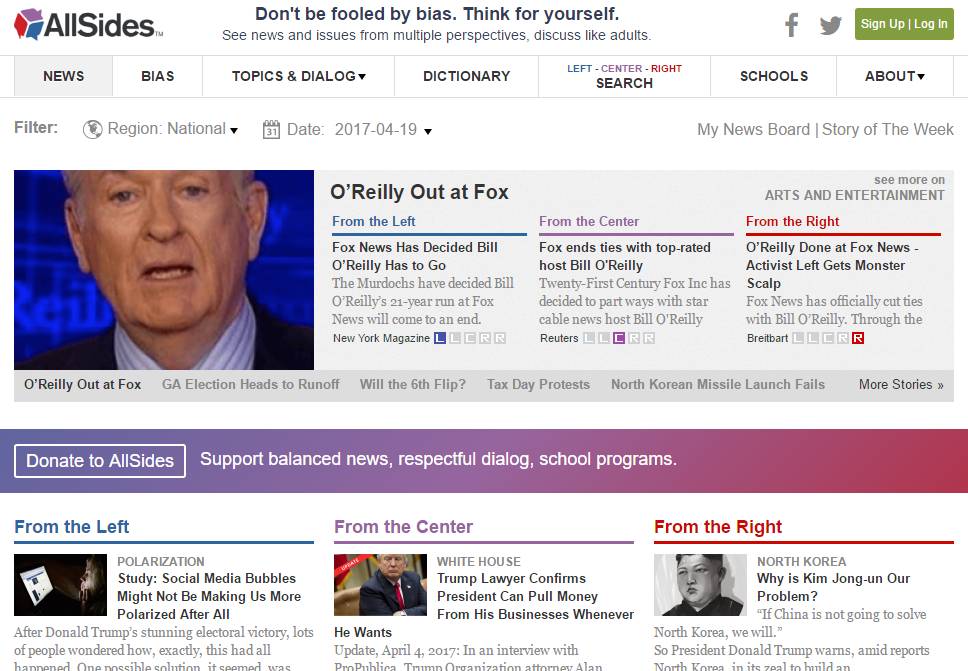Click the globe icon beside Region
Image resolution: width=968 pixels, height=671 pixels.
point(93,129)
